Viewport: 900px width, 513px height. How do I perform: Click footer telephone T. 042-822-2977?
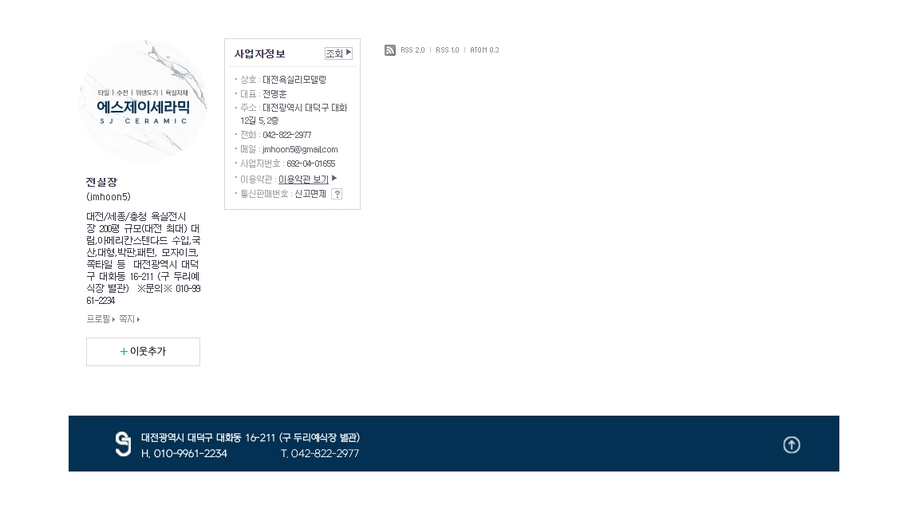(320, 453)
